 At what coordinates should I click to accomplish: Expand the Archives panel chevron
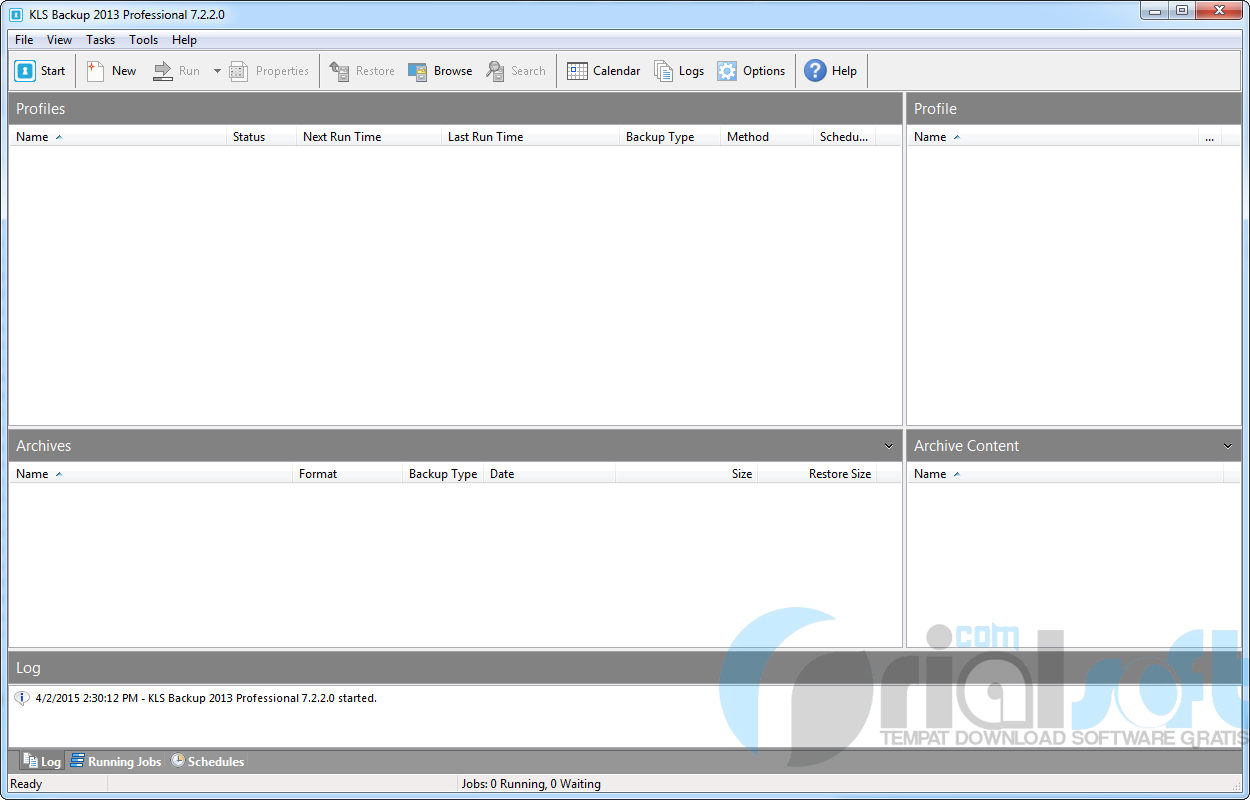pos(889,446)
